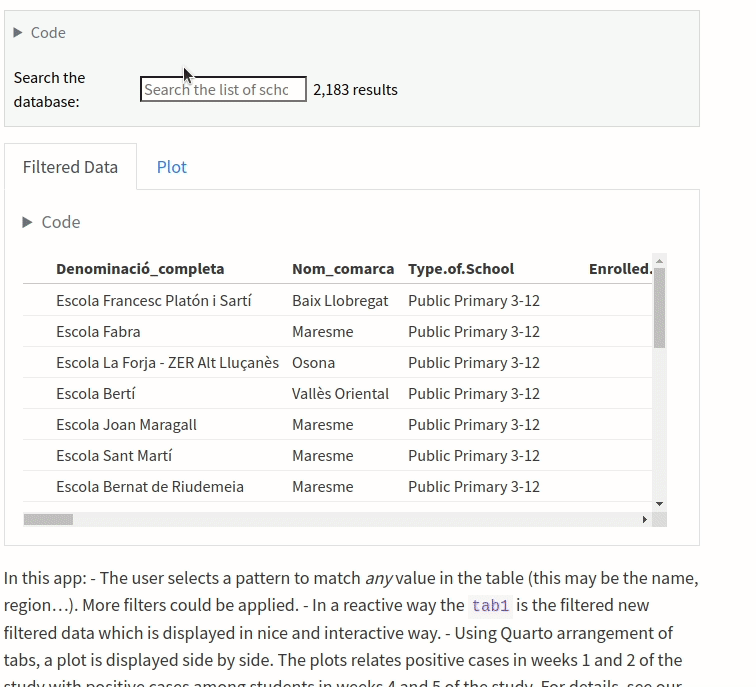Sort table by Denominació_completa column header
This screenshot has height=687, width=756.
[x=140, y=269]
